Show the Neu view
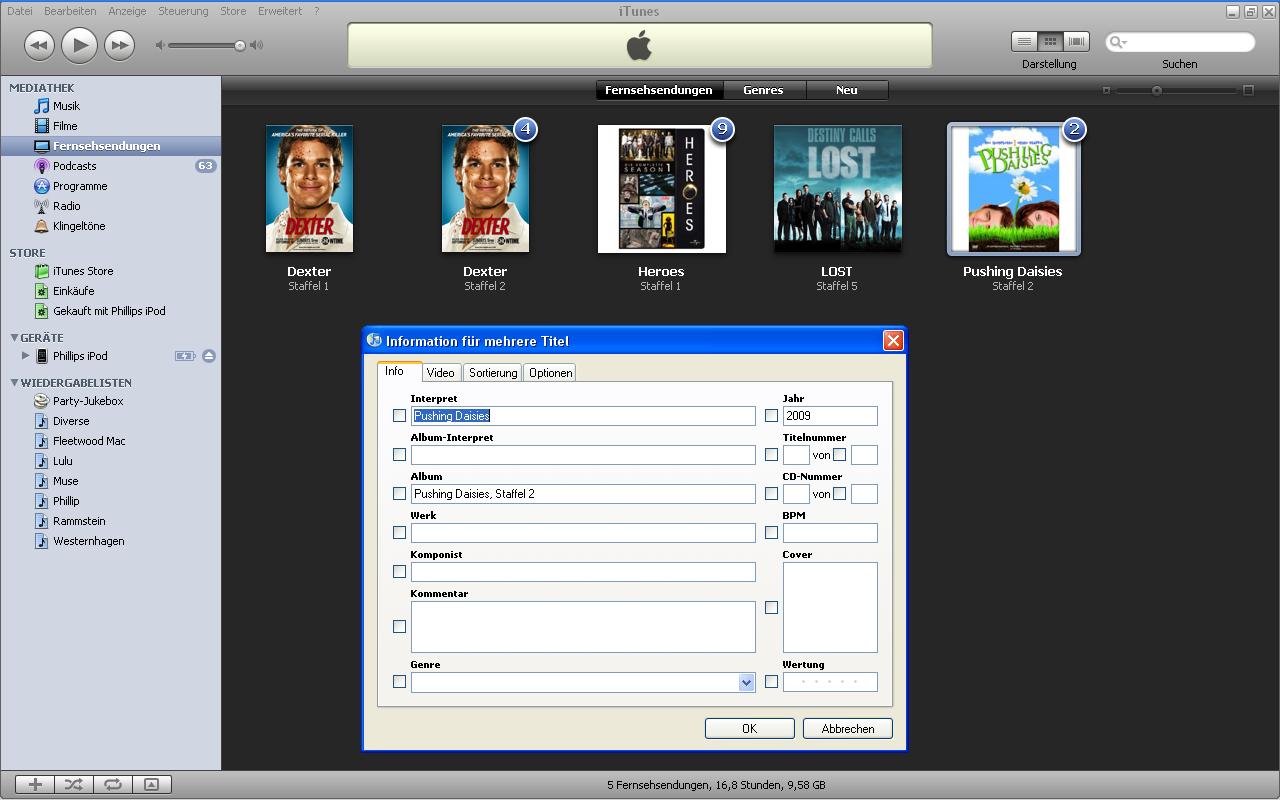1280x800 pixels. 846,90
